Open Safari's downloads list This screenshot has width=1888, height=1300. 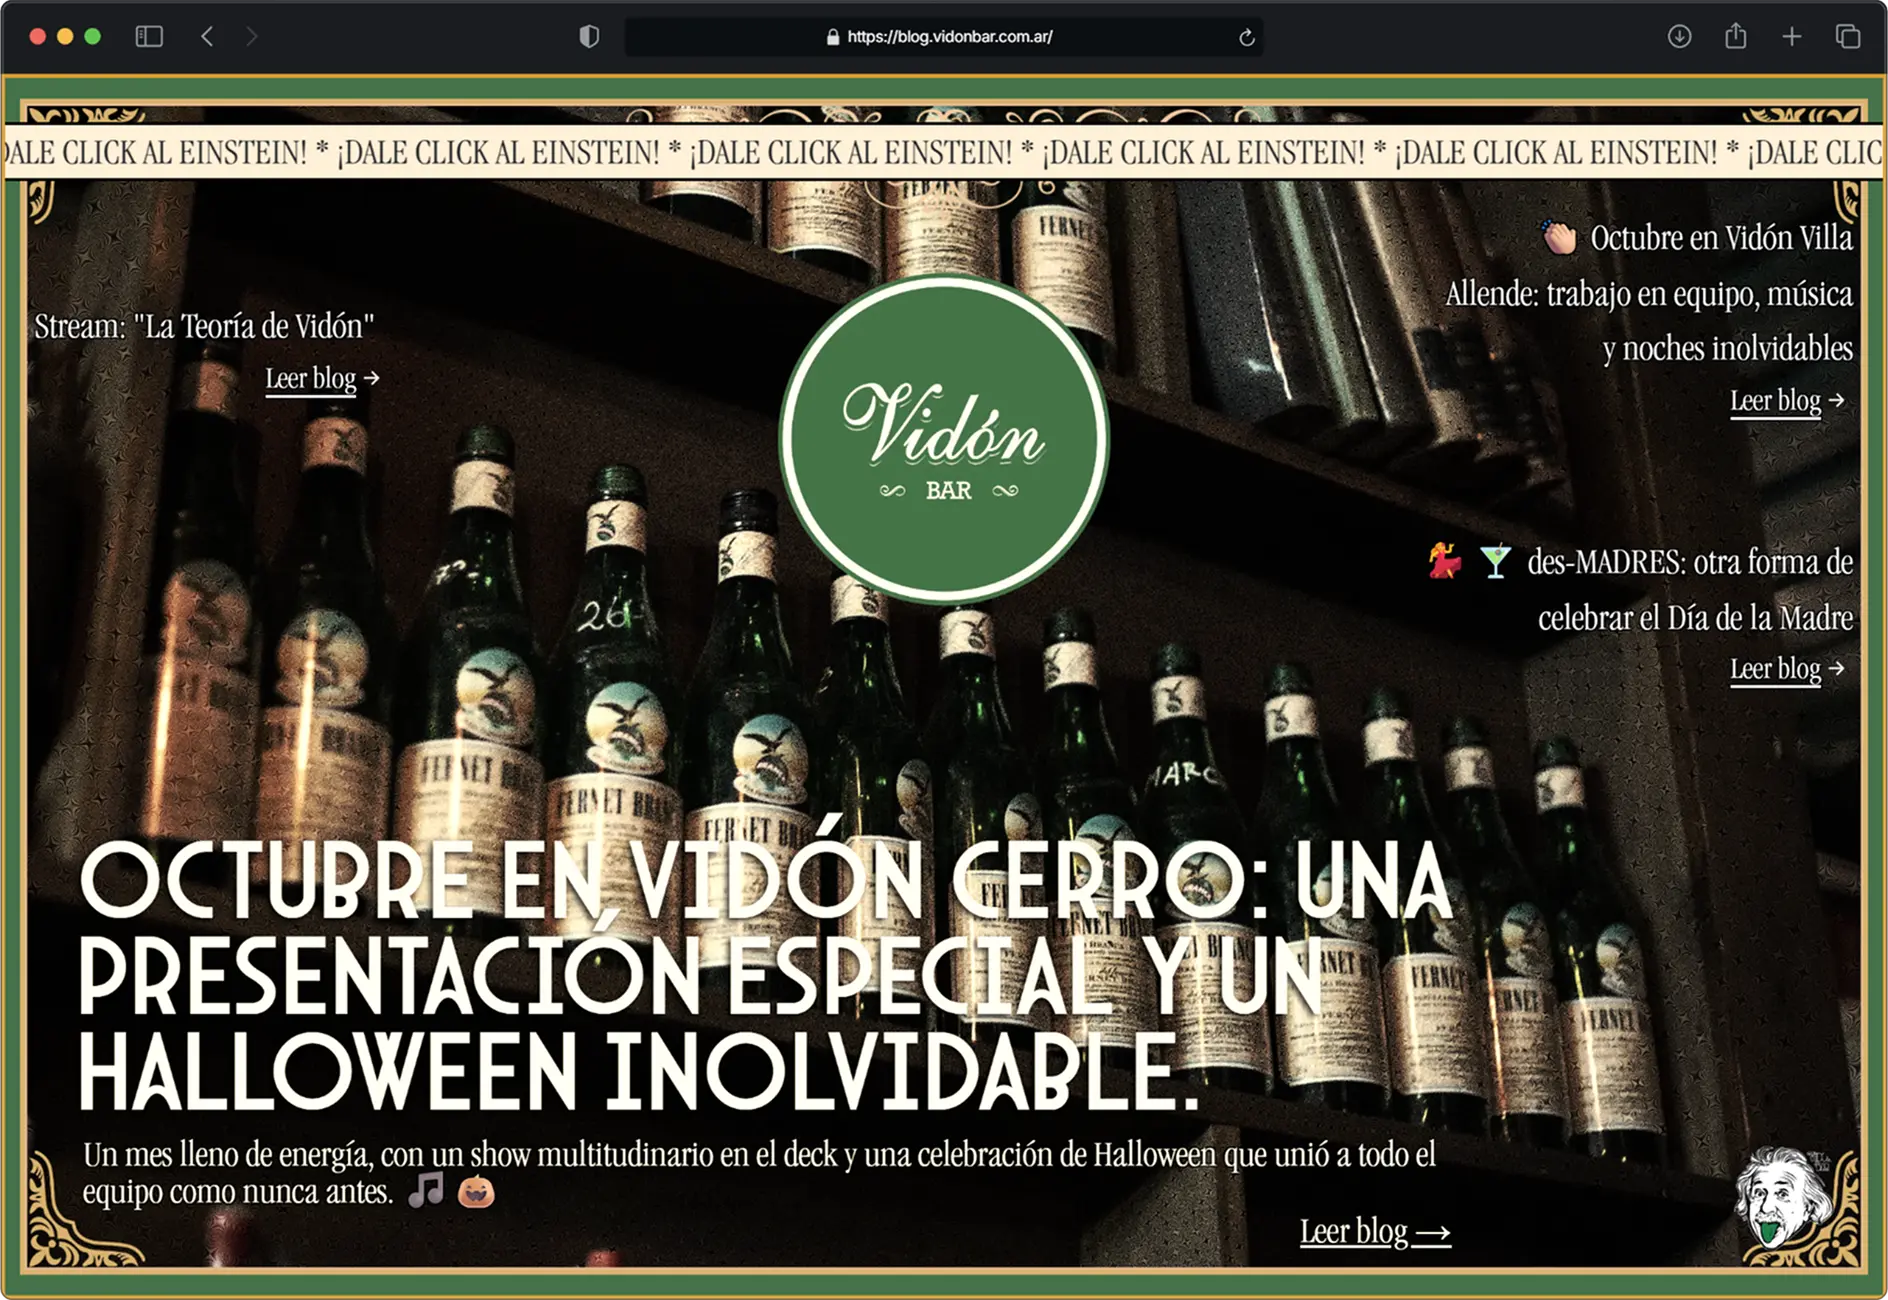pos(1679,36)
